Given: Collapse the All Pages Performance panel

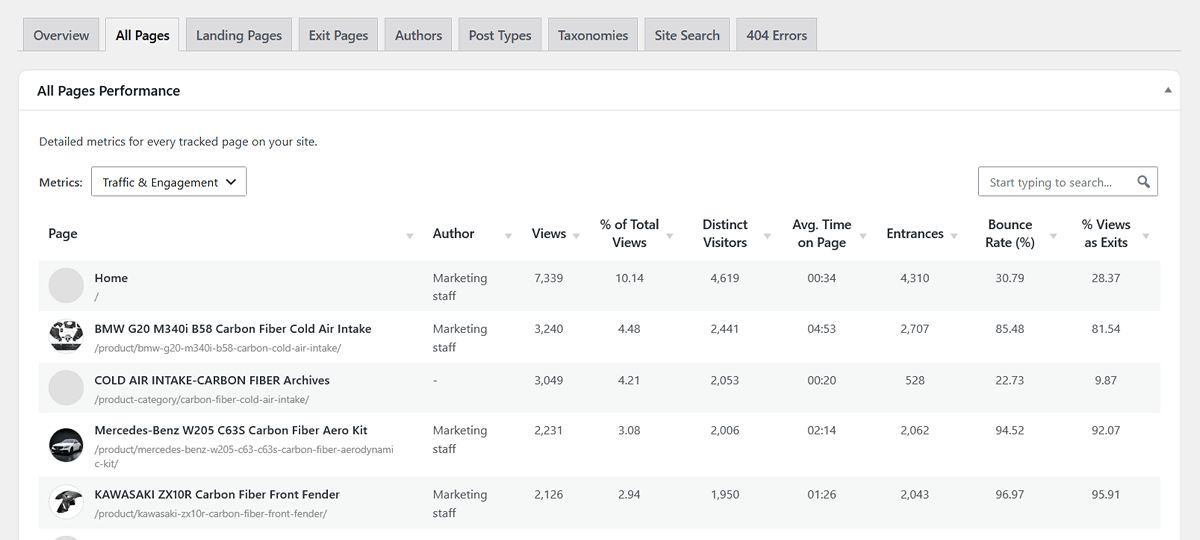Looking at the screenshot, I should tap(1167, 90).
